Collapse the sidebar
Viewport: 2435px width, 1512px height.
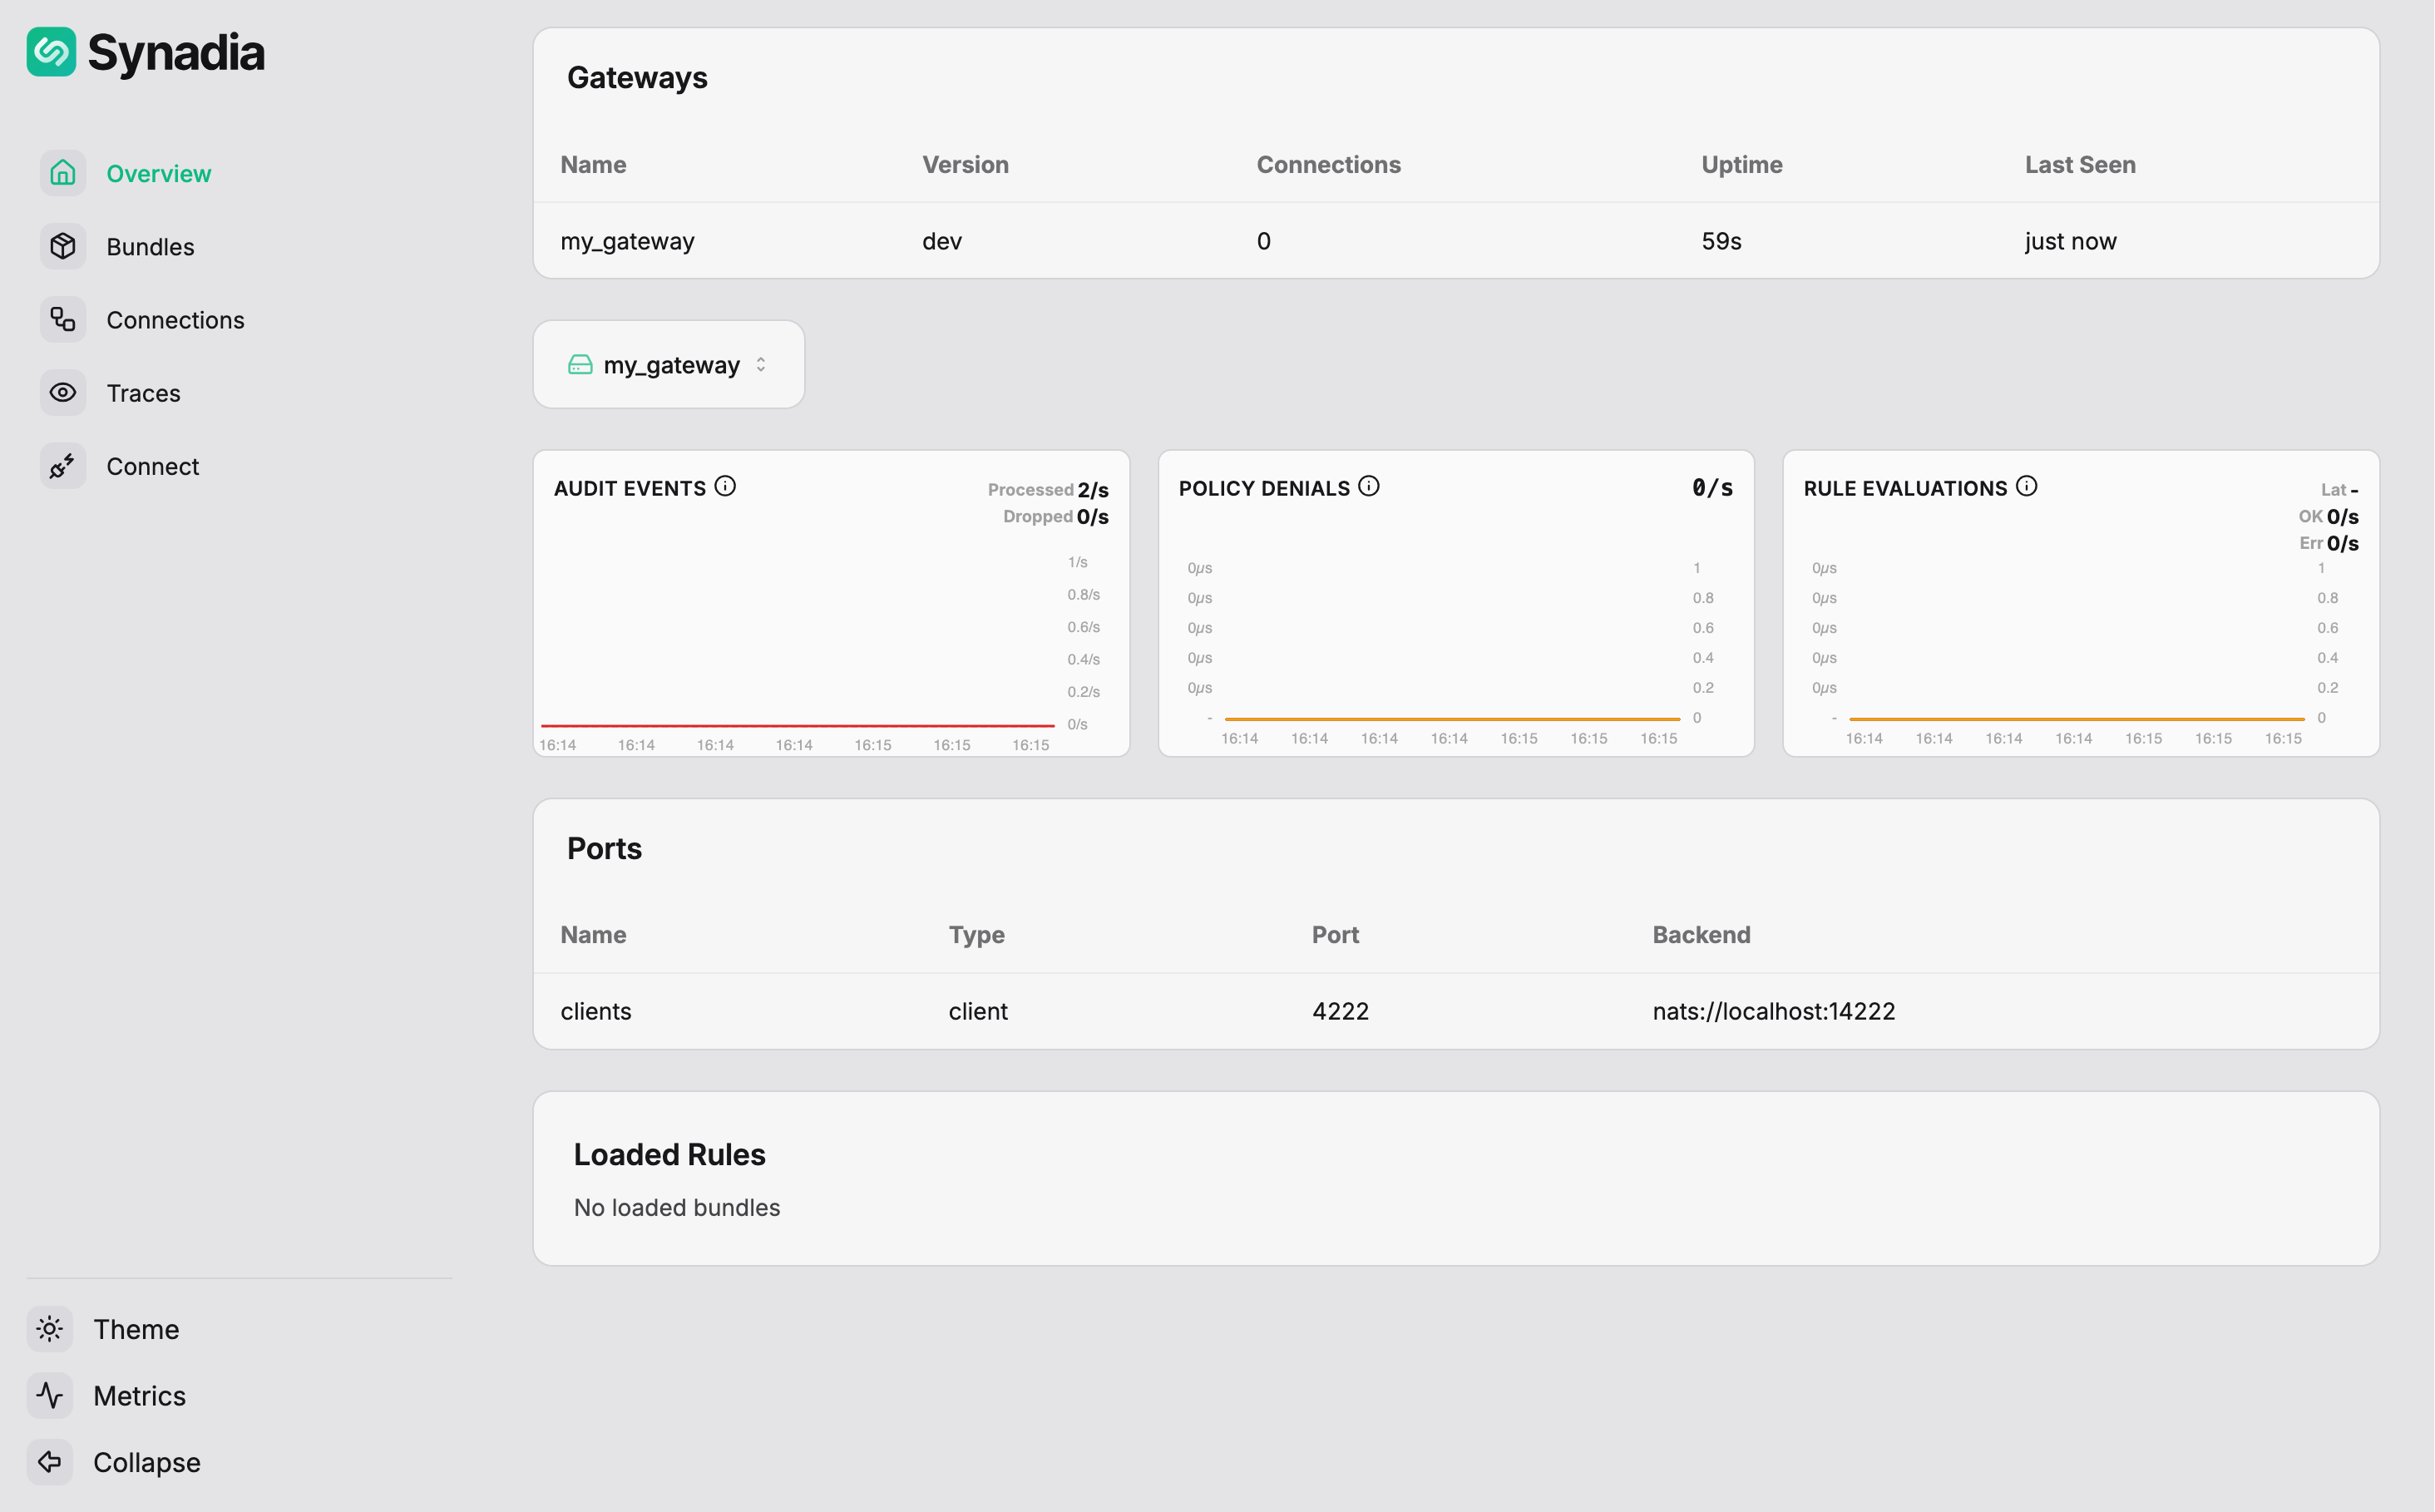coord(147,1463)
